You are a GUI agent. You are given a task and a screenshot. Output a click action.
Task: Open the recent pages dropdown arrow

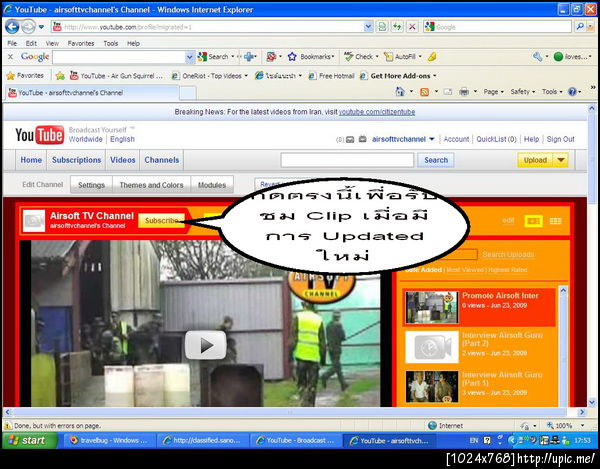41,27
